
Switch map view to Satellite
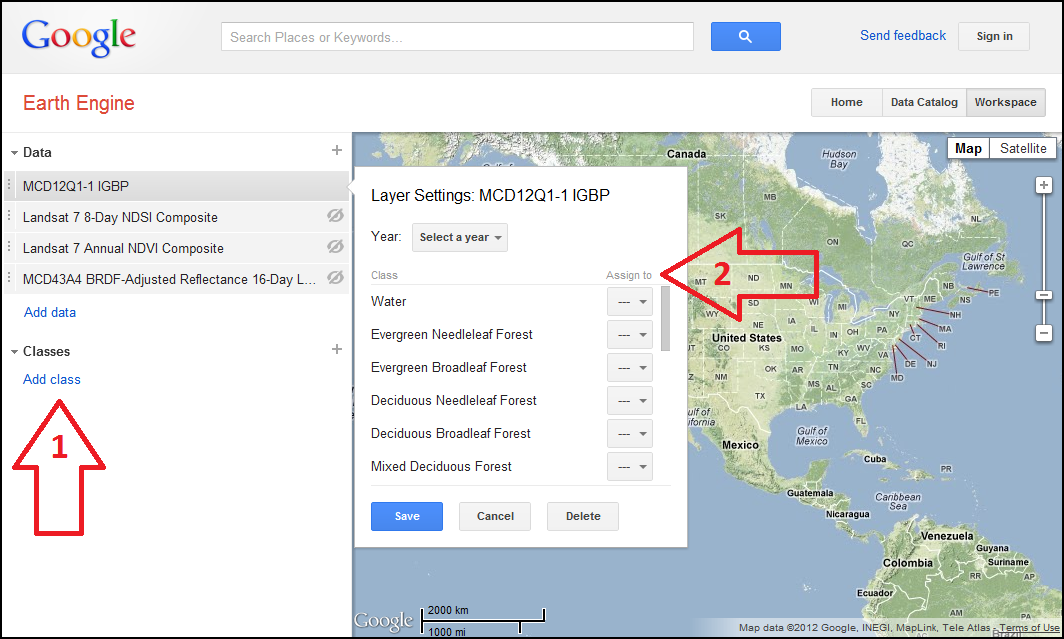[x=1023, y=149]
